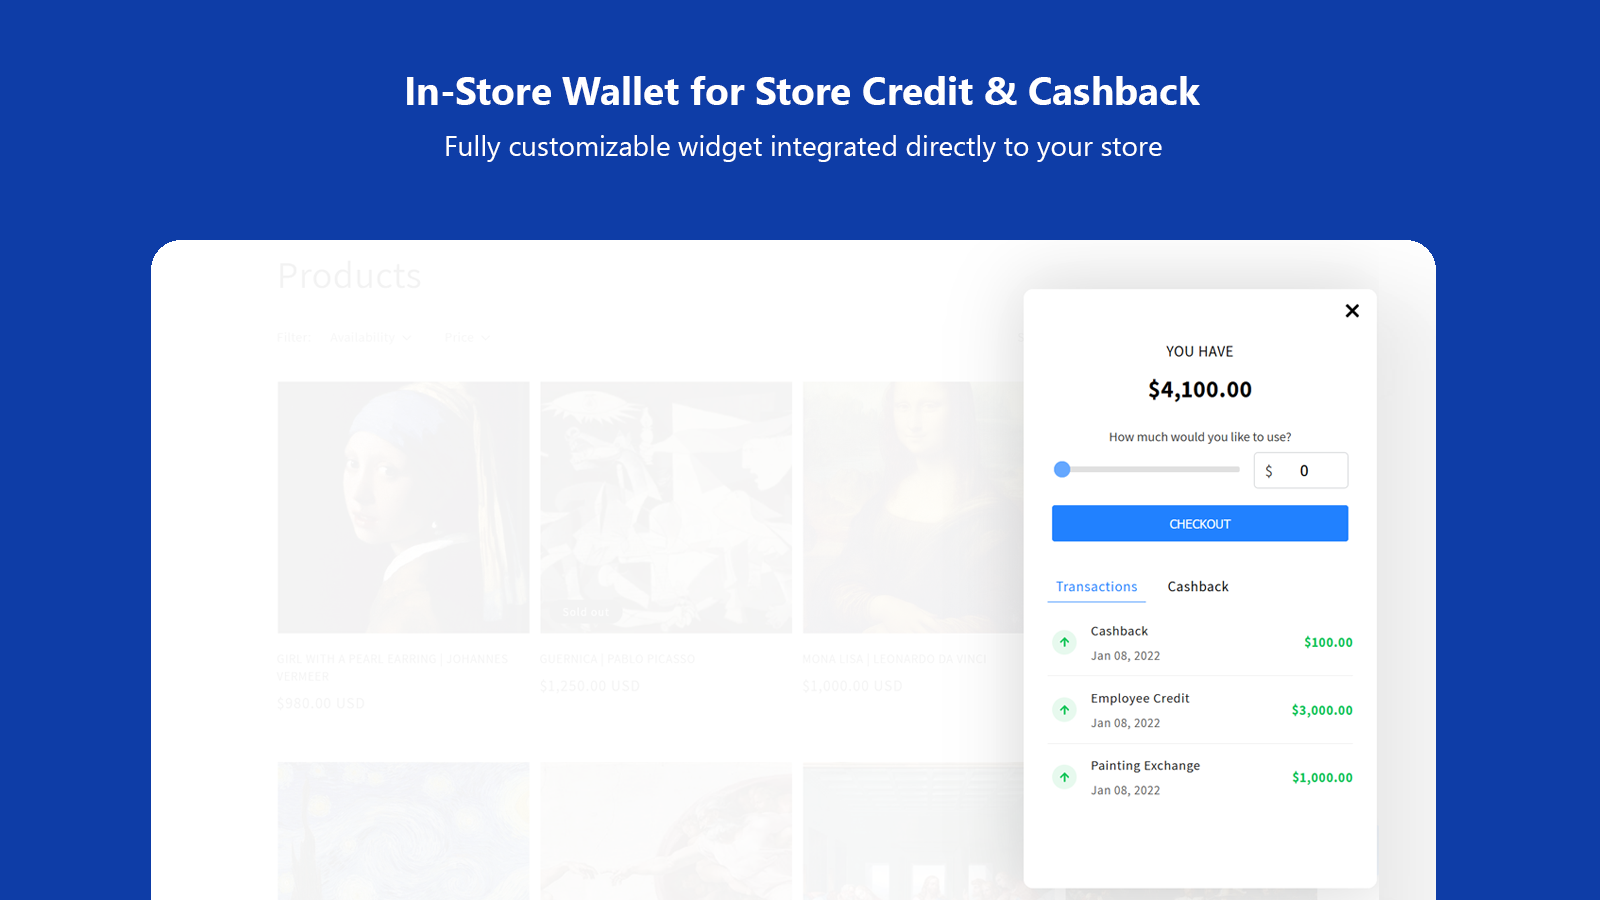
Task: Close the wallet widget with X icon
Action: tap(1352, 311)
